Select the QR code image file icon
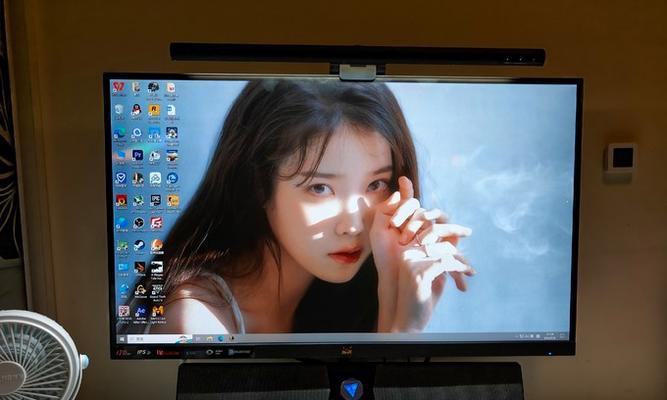The height and width of the screenshot is (400, 667). point(124,311)
